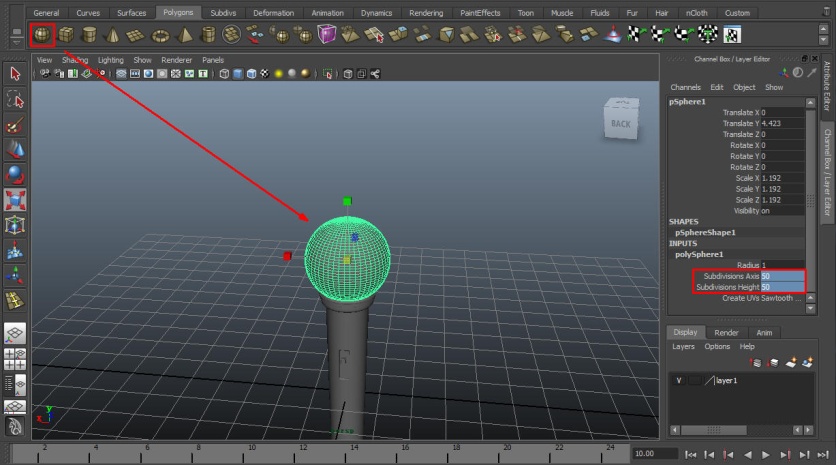The width and height of the screenshot is (836, 465).
Task: Activate the Rotate tool
Action: pos(15,175)
